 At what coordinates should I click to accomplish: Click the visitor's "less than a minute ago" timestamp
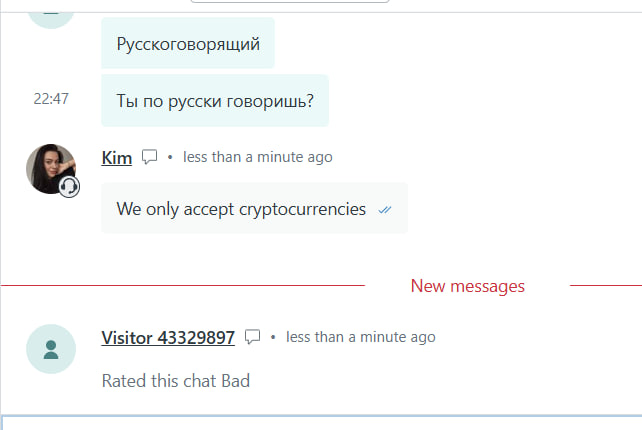click(361, 337)
